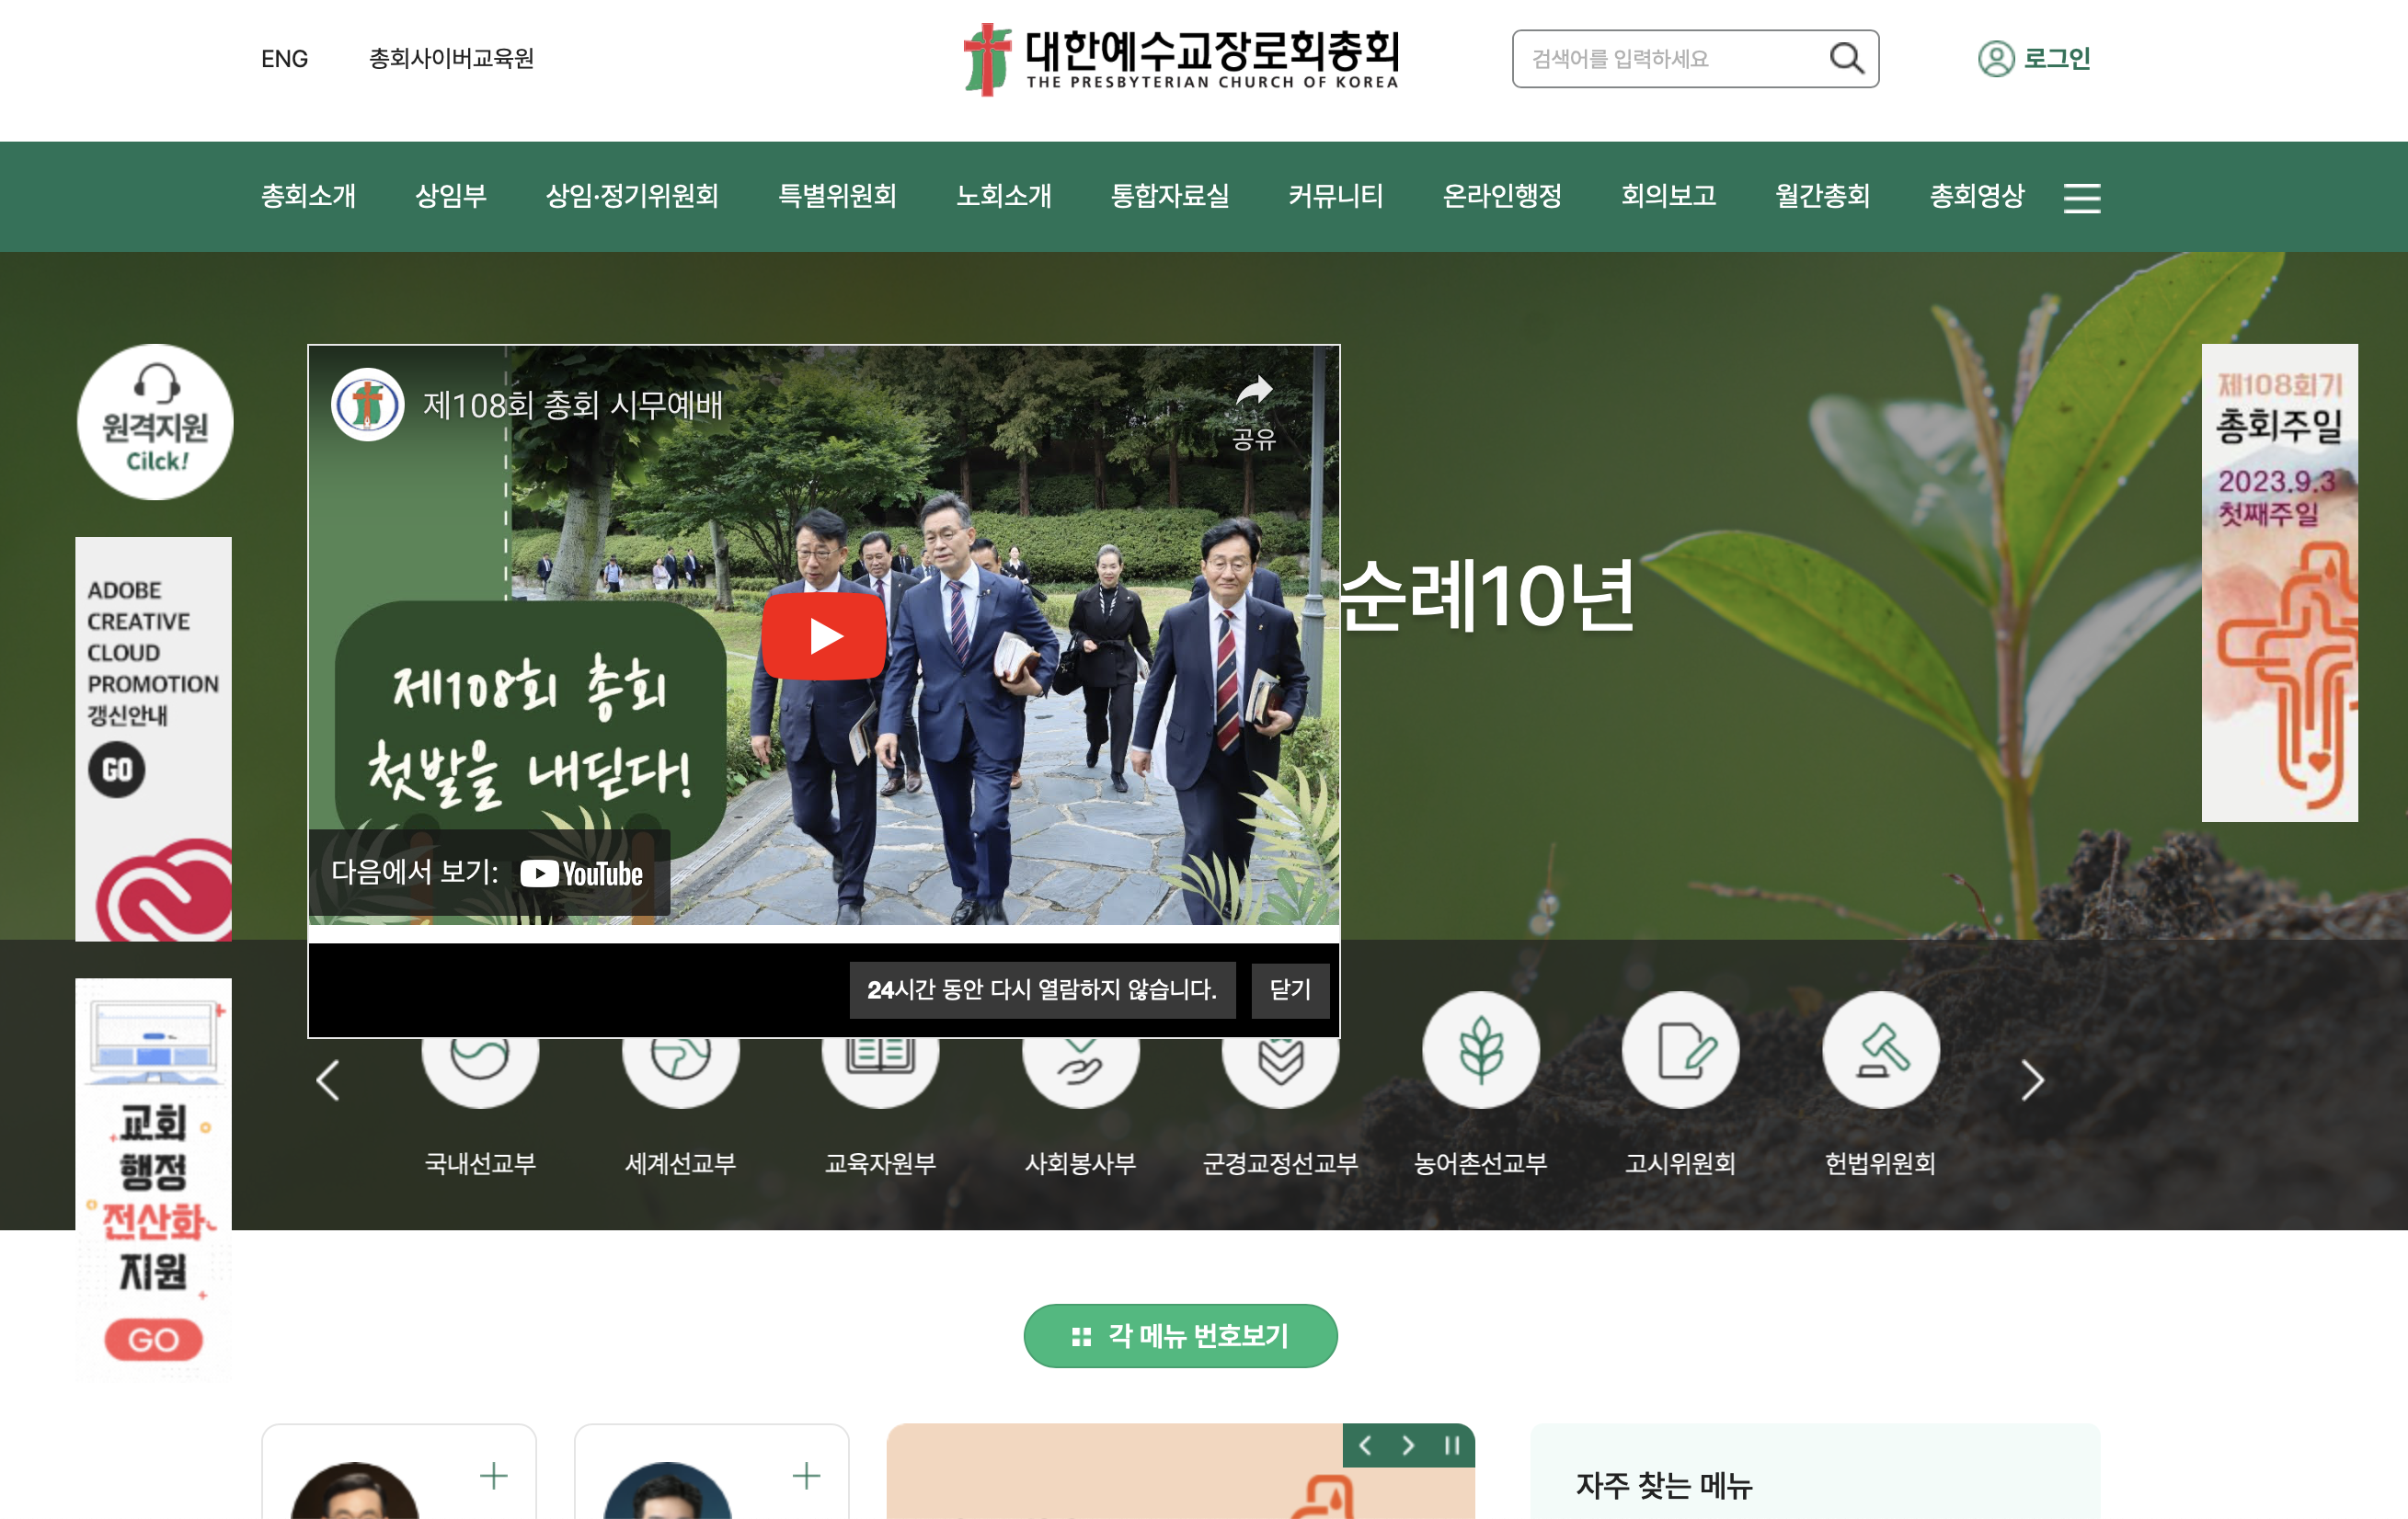Viewport: 2408px width, 1519px height.
Task: Click the 각 메뉴 번호보기 button
Action: [x=1180, y=1335]
